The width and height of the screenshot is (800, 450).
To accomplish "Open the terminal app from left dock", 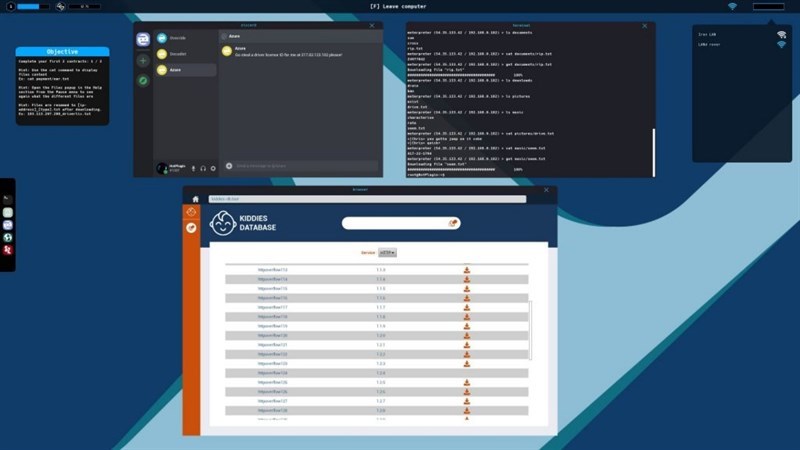I will pyautogui.click(x=7, y=199).
